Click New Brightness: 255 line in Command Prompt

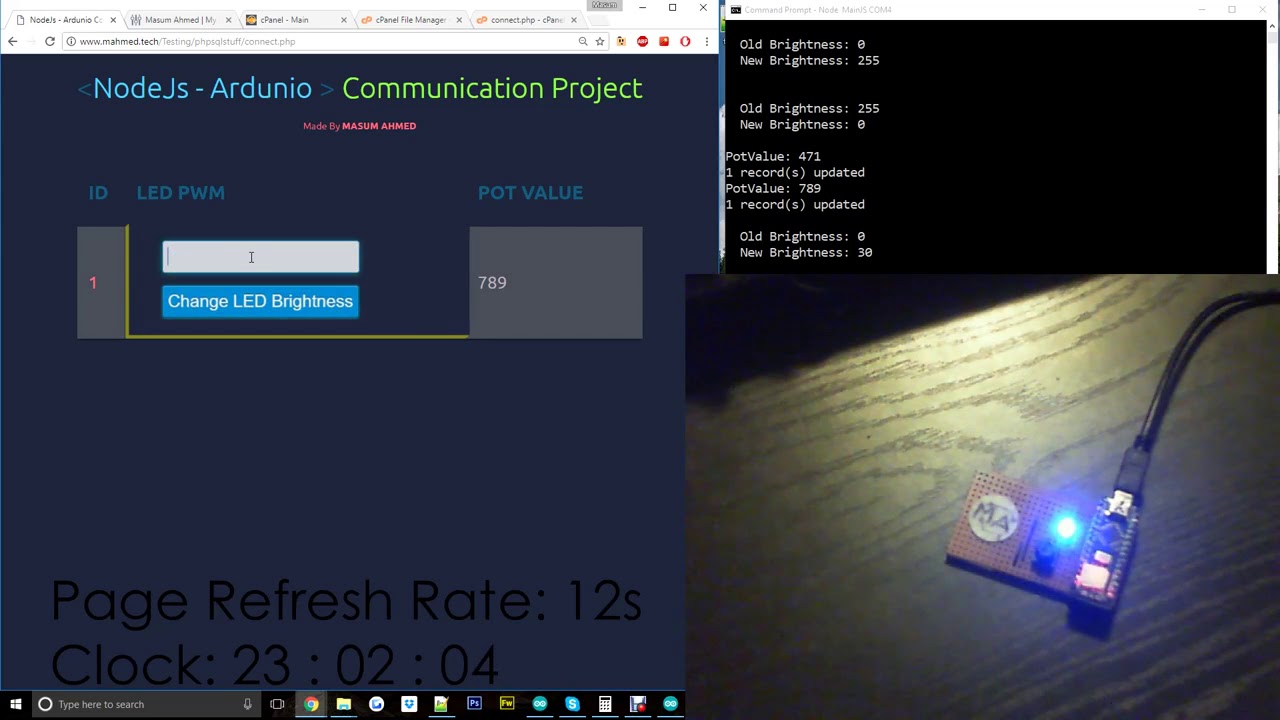(809, 61)
